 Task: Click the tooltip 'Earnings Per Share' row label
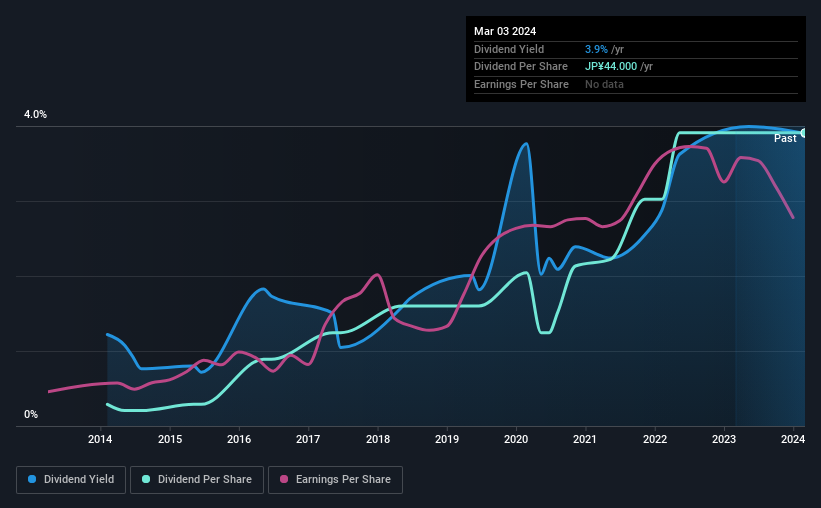click(521, 84)
